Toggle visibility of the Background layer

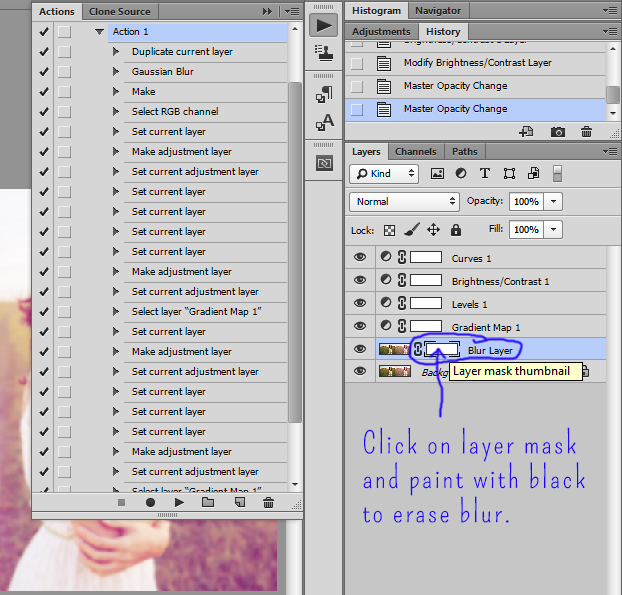pos(360,371)
